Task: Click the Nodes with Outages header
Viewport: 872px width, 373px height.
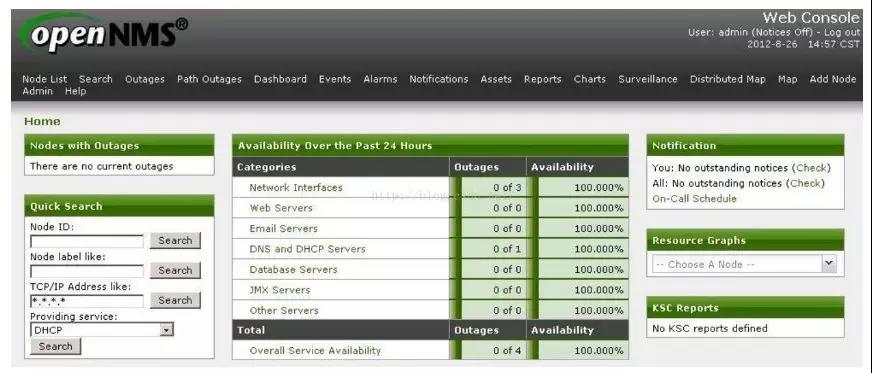Action: [x=119, y=146]
